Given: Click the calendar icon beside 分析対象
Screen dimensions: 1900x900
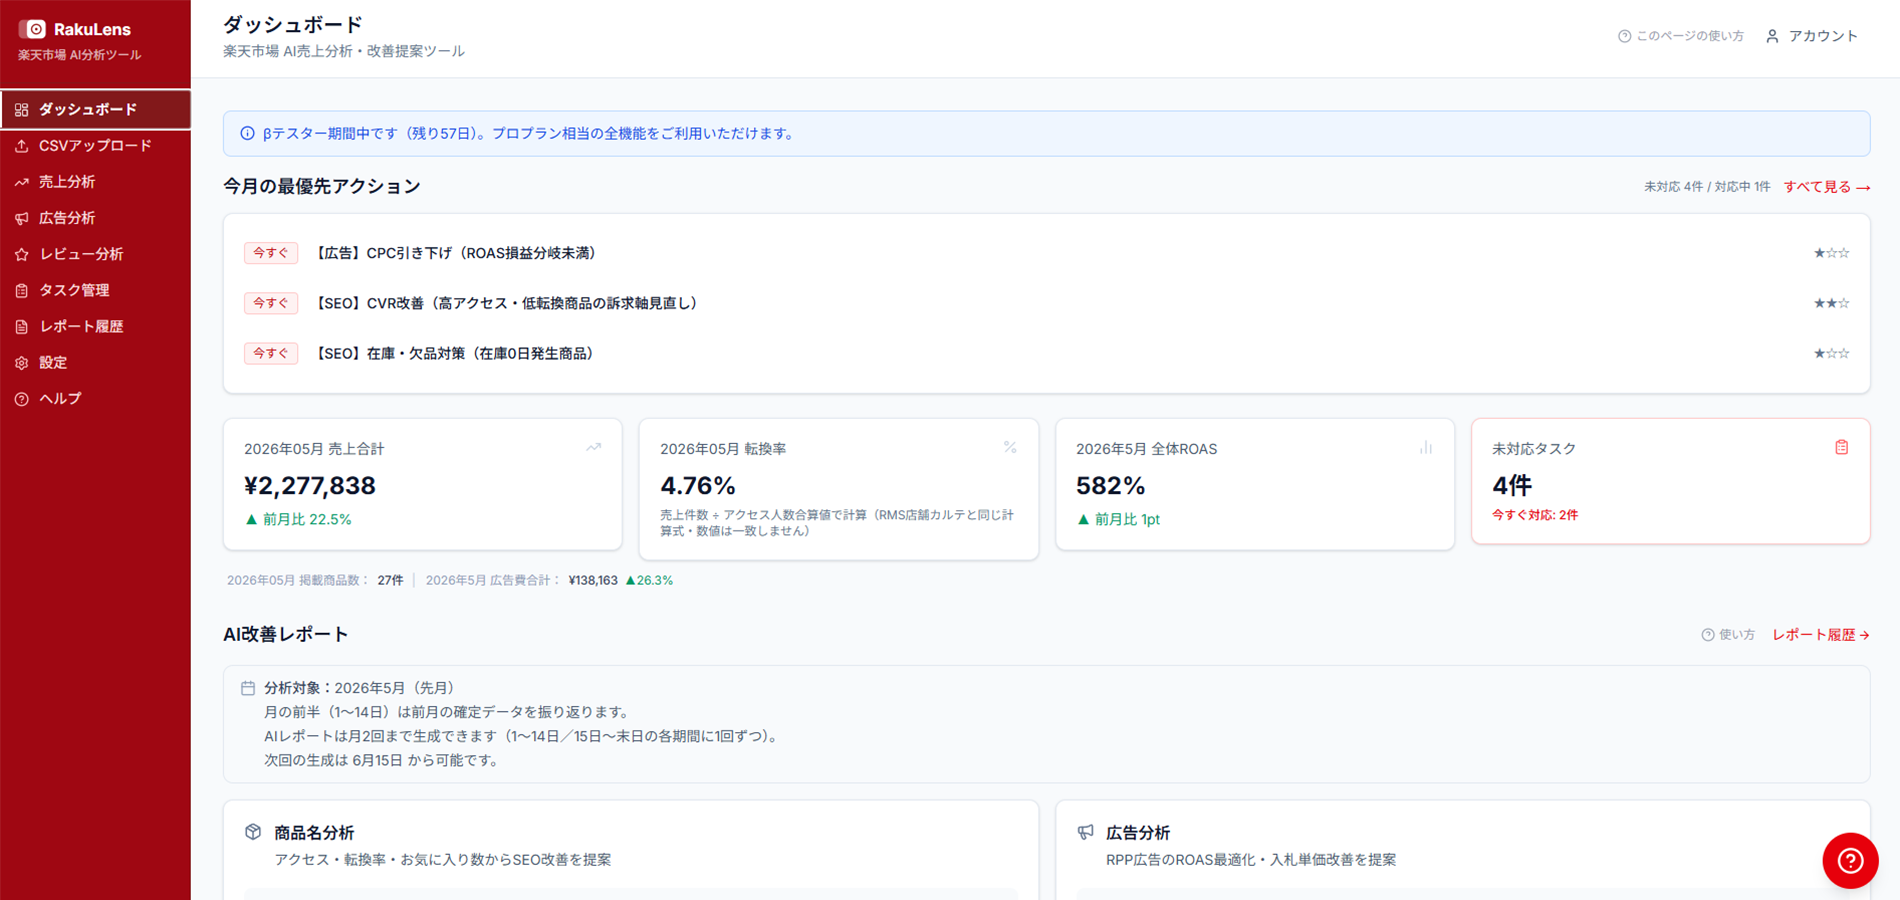Looking at the screenshot, I should pos(248,688).
